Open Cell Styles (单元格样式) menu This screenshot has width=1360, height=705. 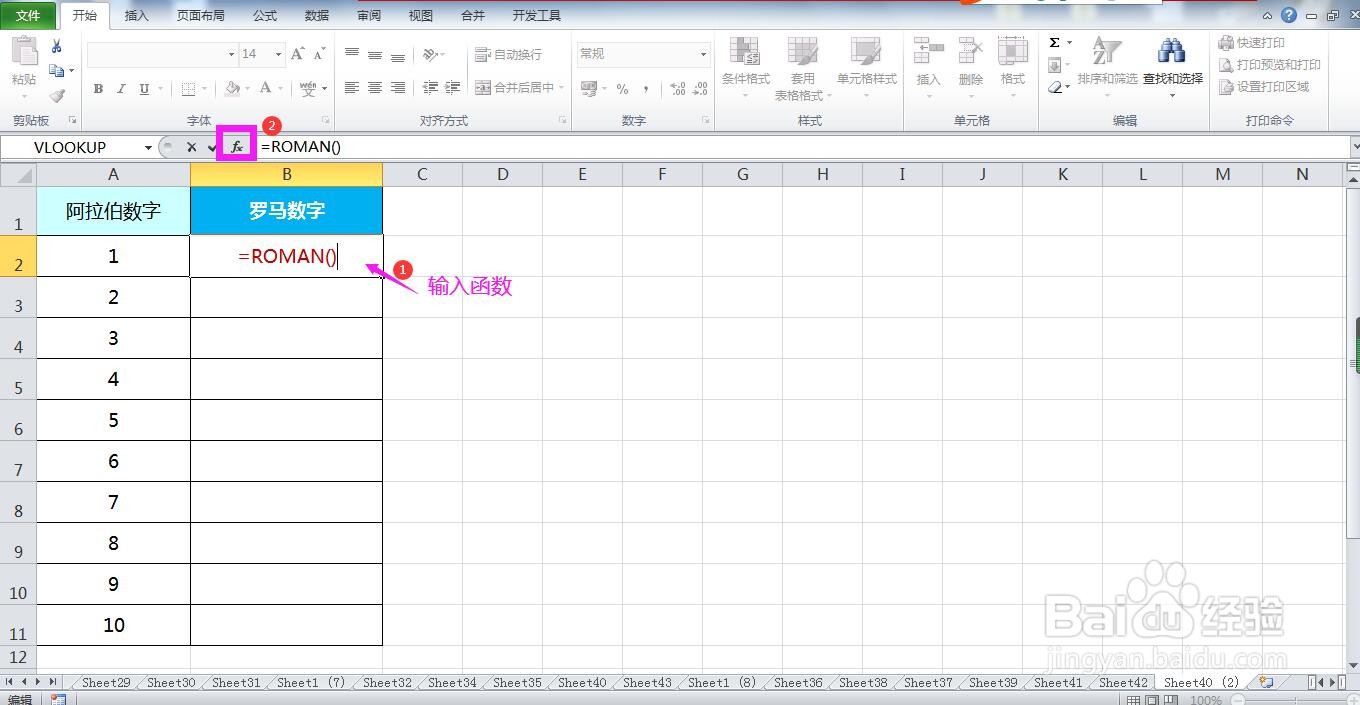(x=866, y=68)
